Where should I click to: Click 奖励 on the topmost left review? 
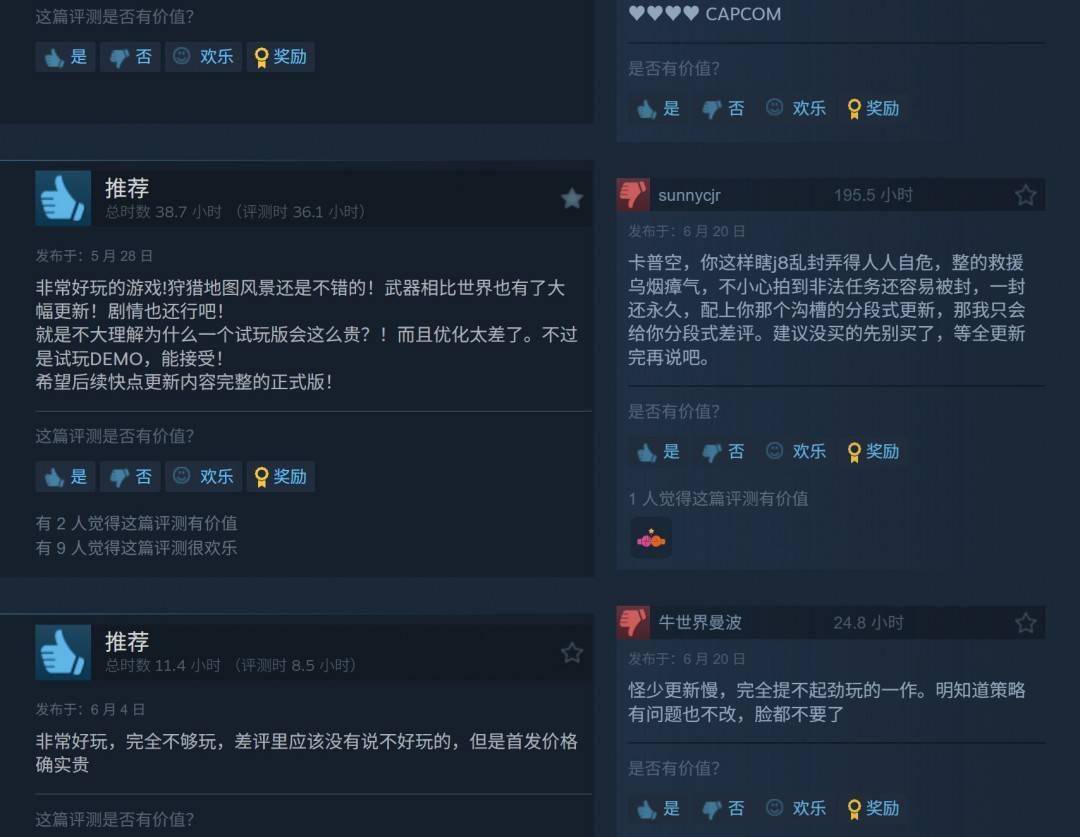tap(280, 56)
